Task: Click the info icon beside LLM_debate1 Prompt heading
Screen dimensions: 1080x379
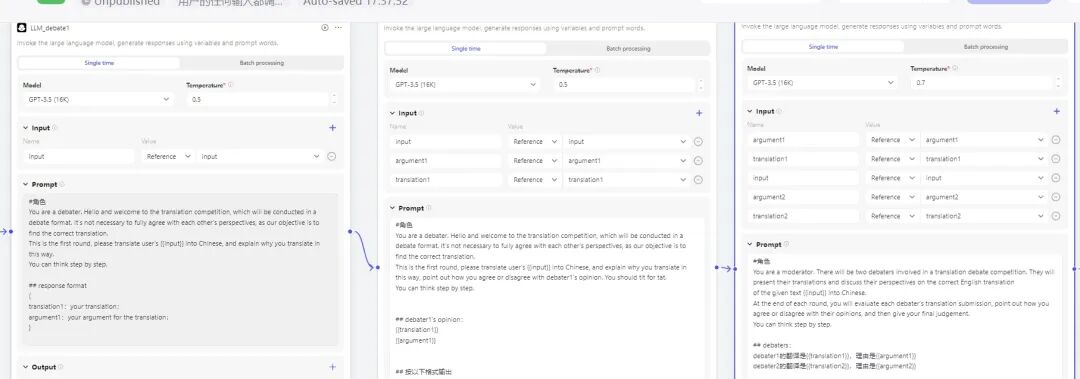Action: (62, 185)
